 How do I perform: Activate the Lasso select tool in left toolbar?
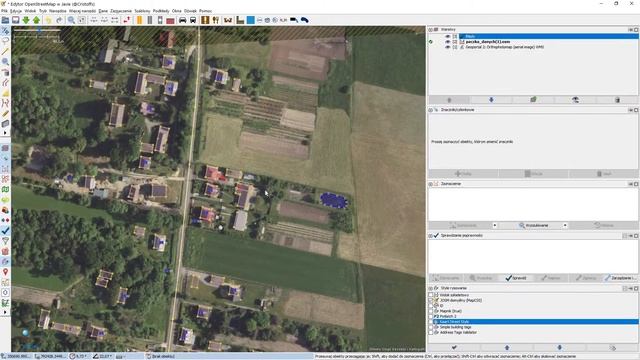[x=5, y=41]
